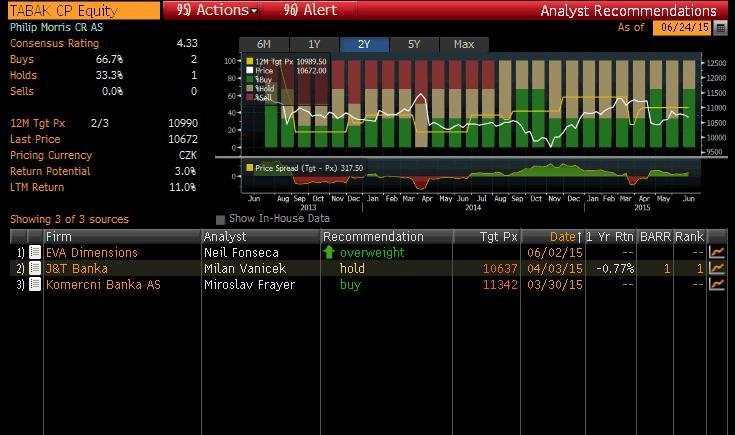Sort by the Analyst column header
This screenshot has width=735, height=435.
coord(261,237)
